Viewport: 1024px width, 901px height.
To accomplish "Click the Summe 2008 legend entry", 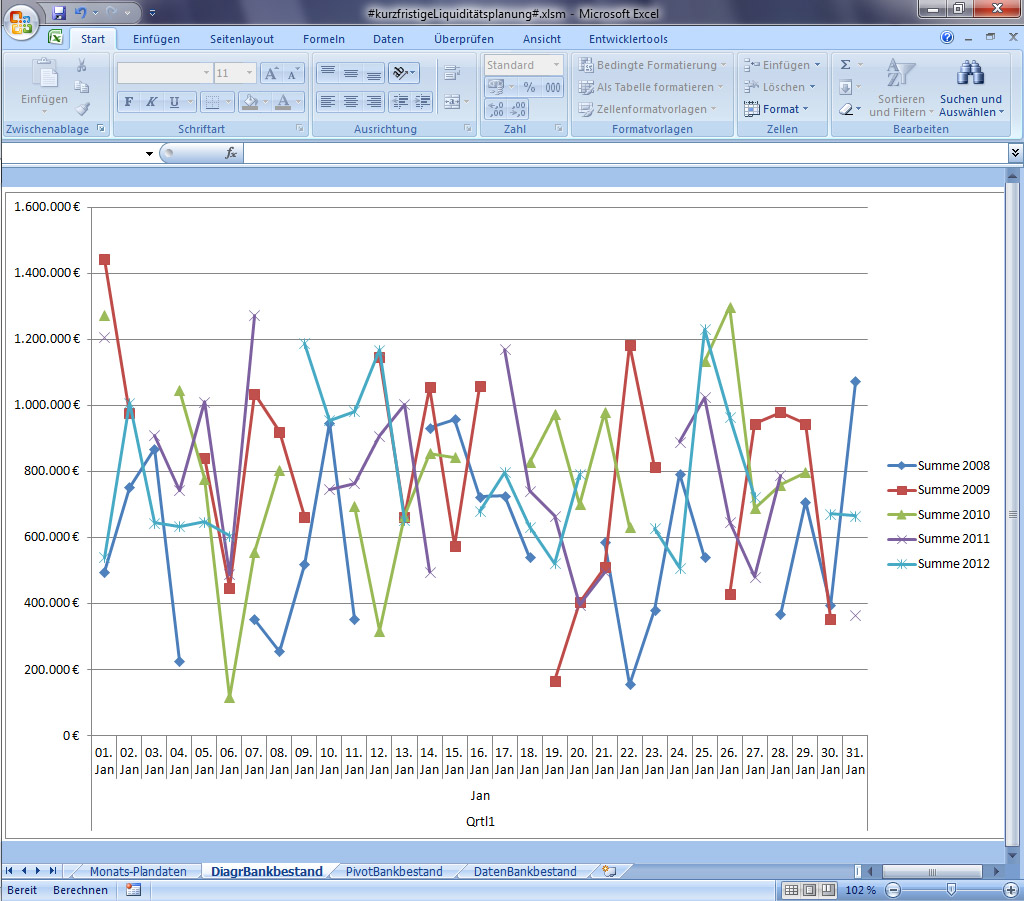I will coord(938,466).
